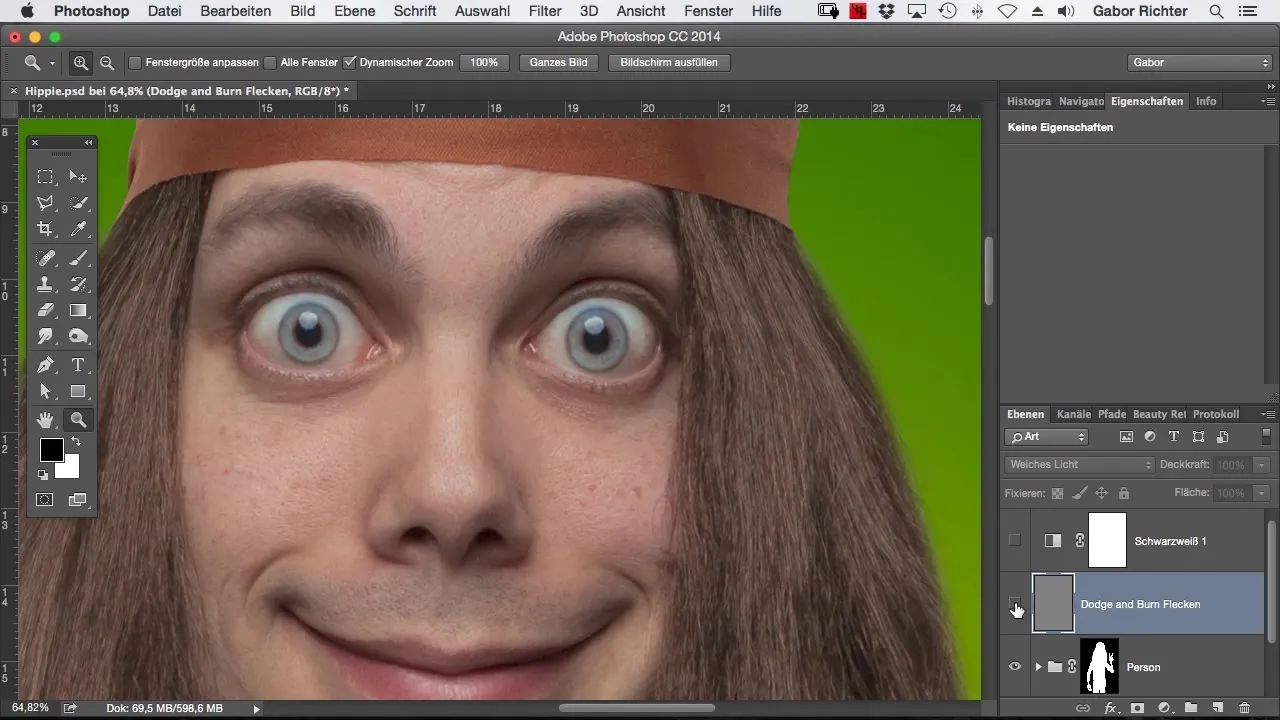Image resolution: width=1280 pixels, height=720 pixels.
Task: Select the Quick Selection tool
Action: [x=78, y=203]
